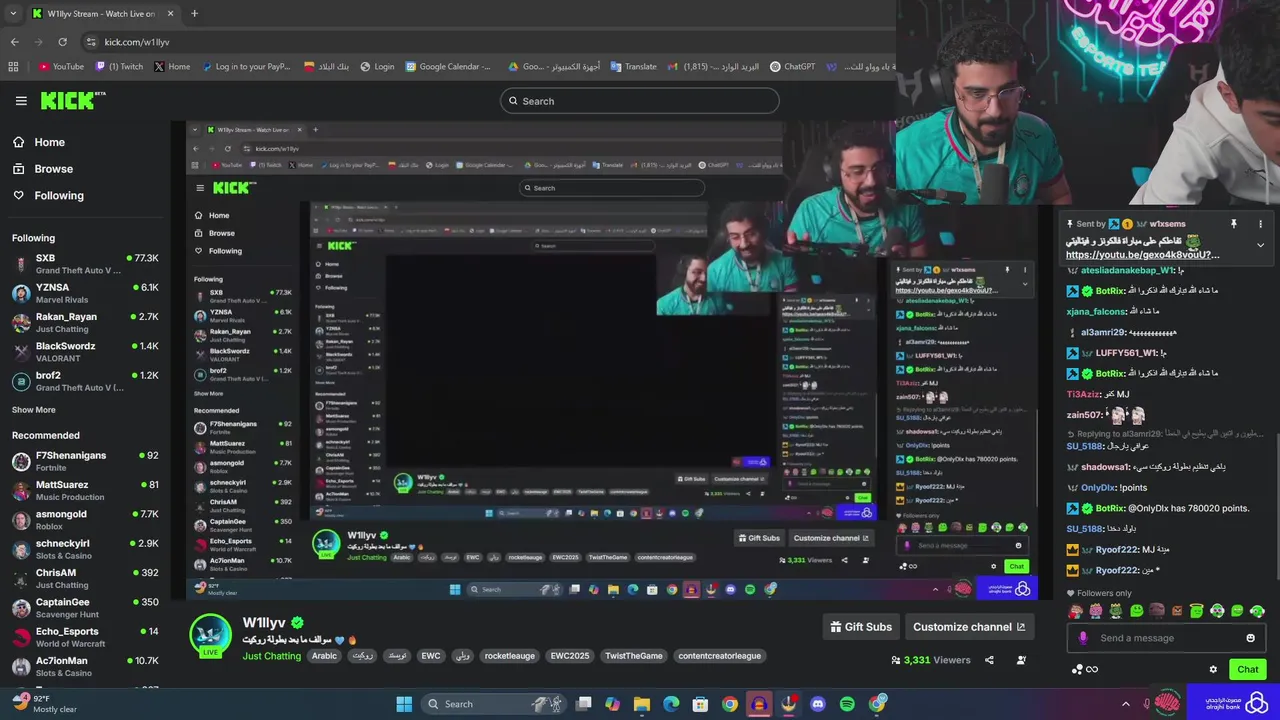This screenshot has height=720, width=1280.
Task: Go to Home in Kick sidebar
Action: click(49, 142)
